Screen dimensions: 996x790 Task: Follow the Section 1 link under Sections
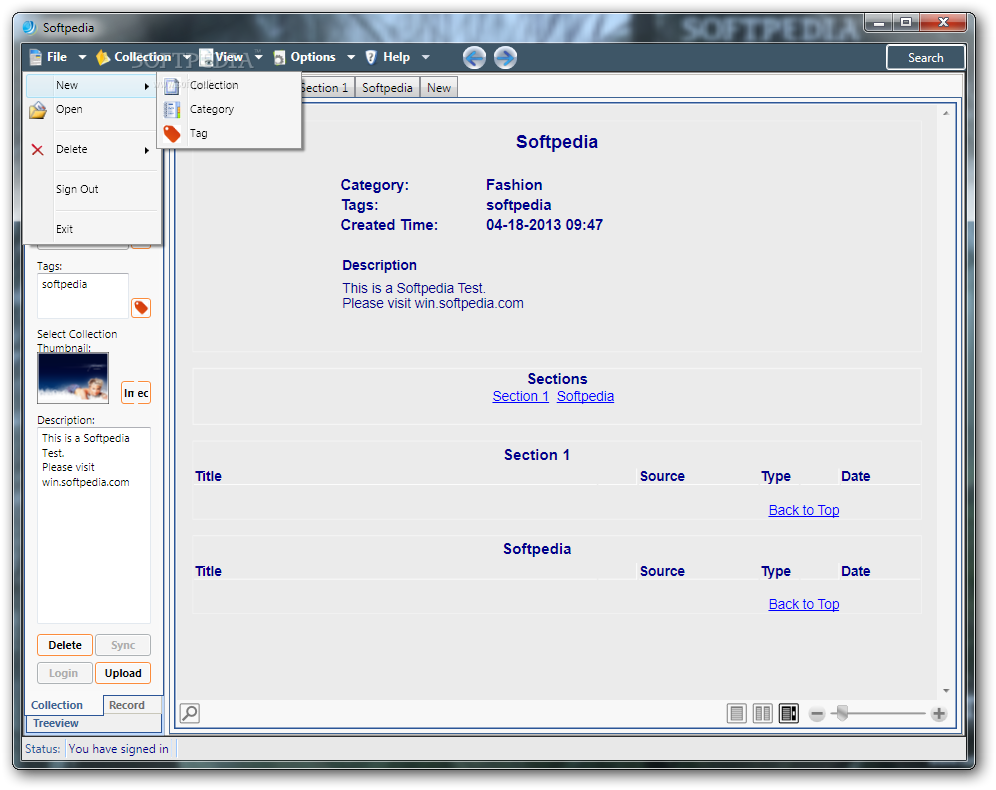point(520,396)
